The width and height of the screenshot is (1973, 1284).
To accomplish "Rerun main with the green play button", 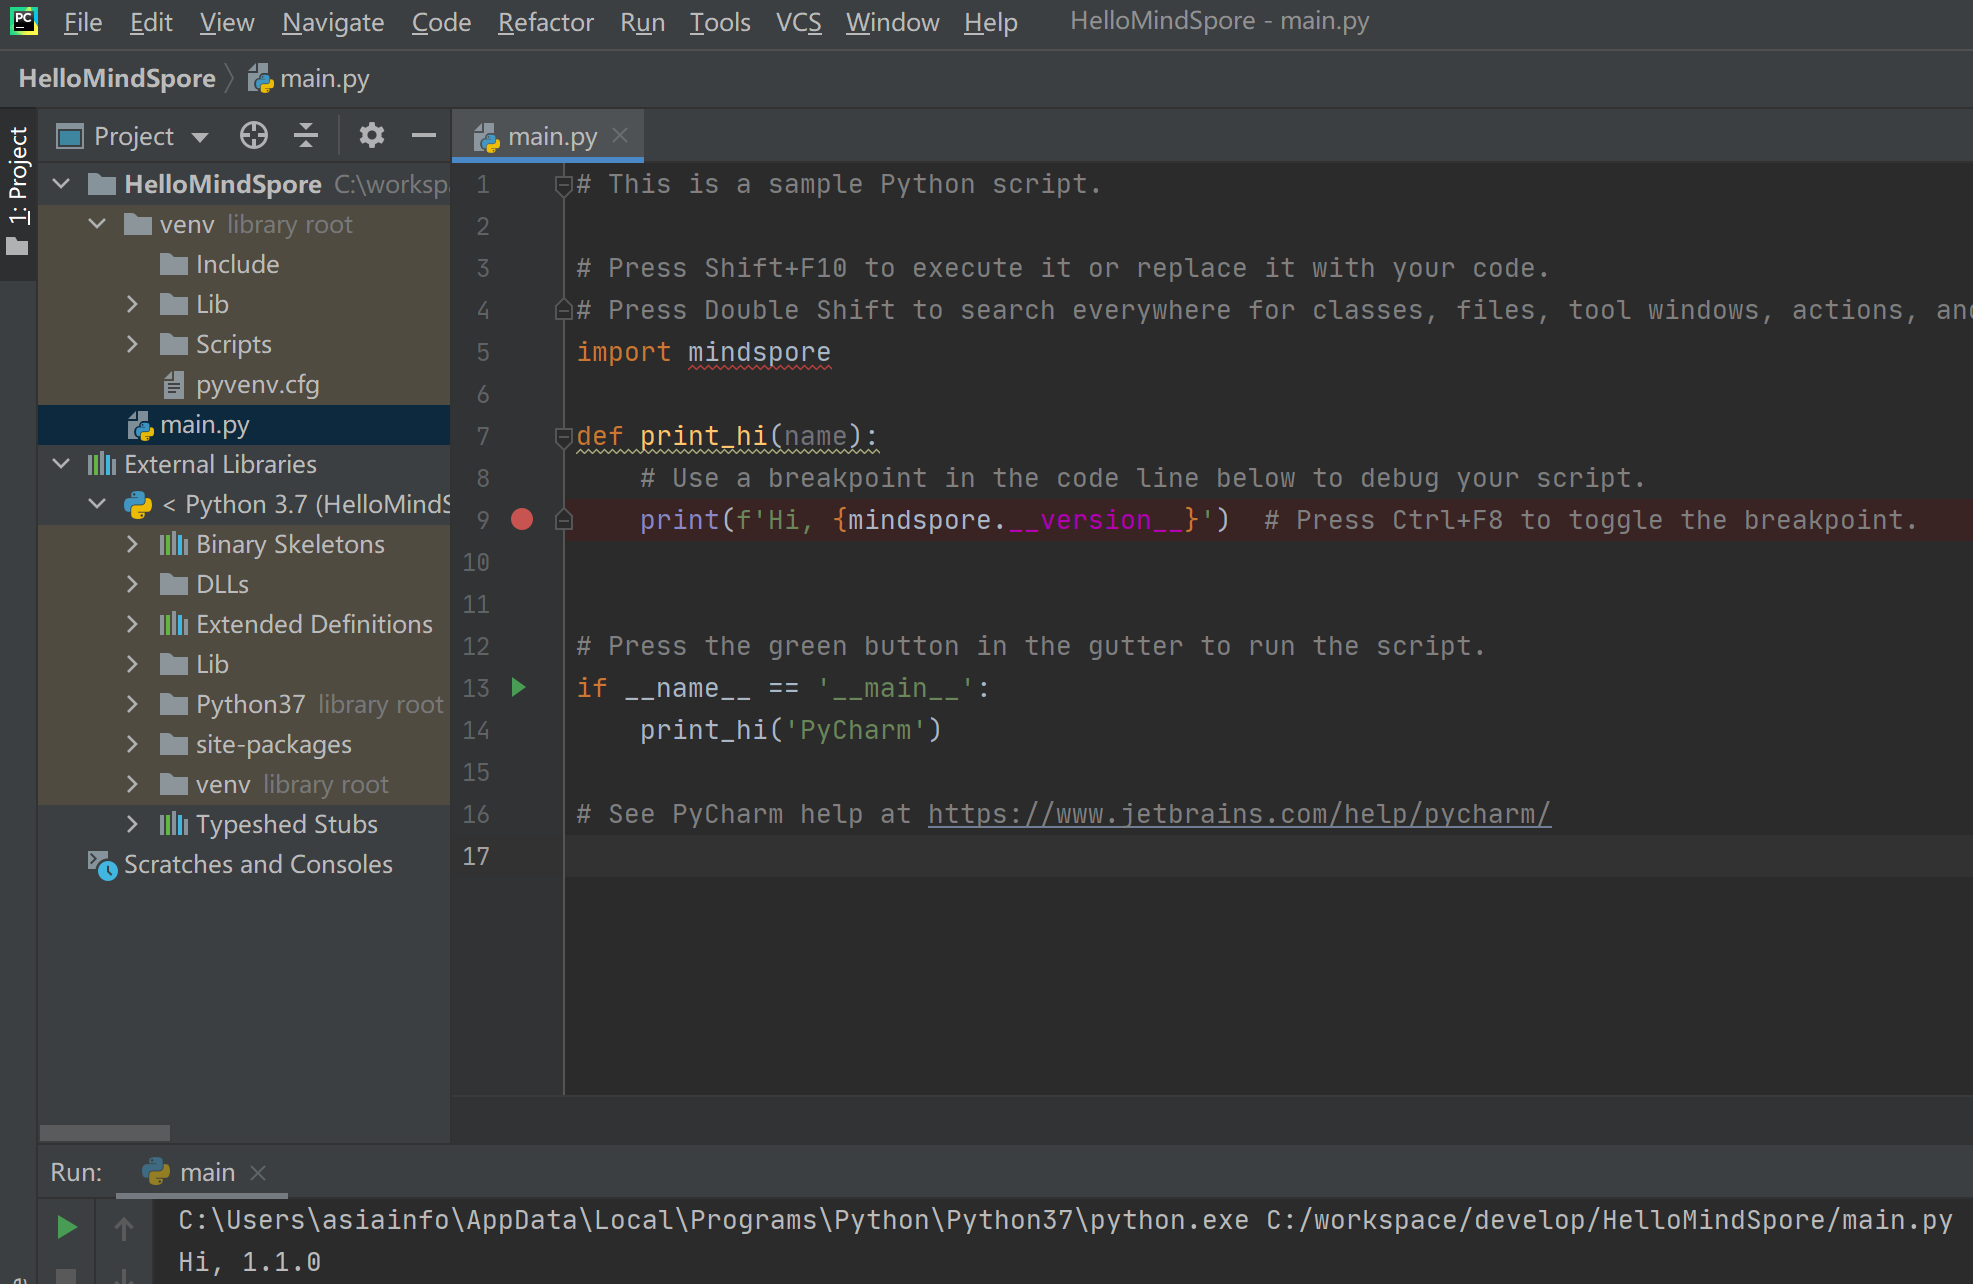I will pos(66,1227).
